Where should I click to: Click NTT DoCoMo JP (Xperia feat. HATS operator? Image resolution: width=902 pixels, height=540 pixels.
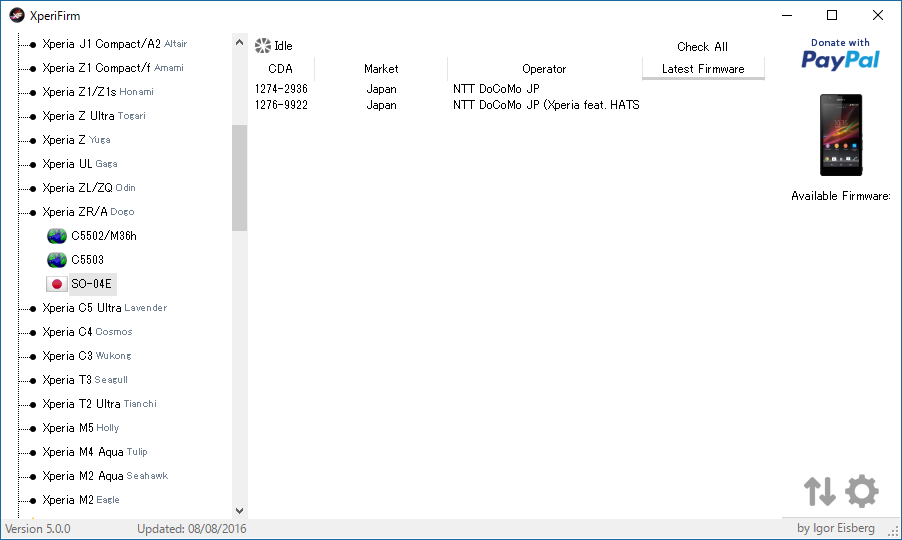tap(546, 105)
